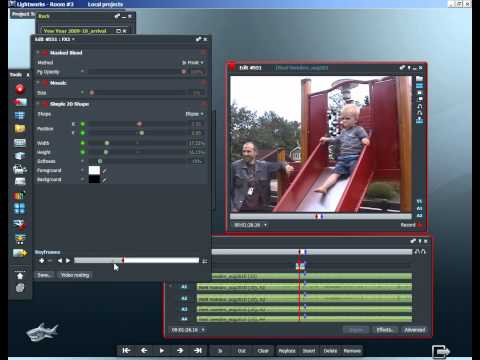Mark In point button
This screenshot has height=360, width=480.
(220, 351)
